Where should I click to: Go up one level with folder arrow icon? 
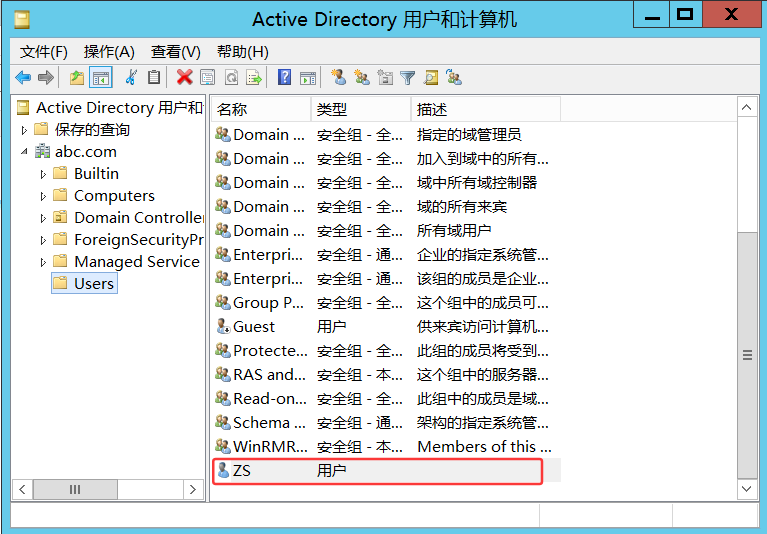[x=77, y=77]
